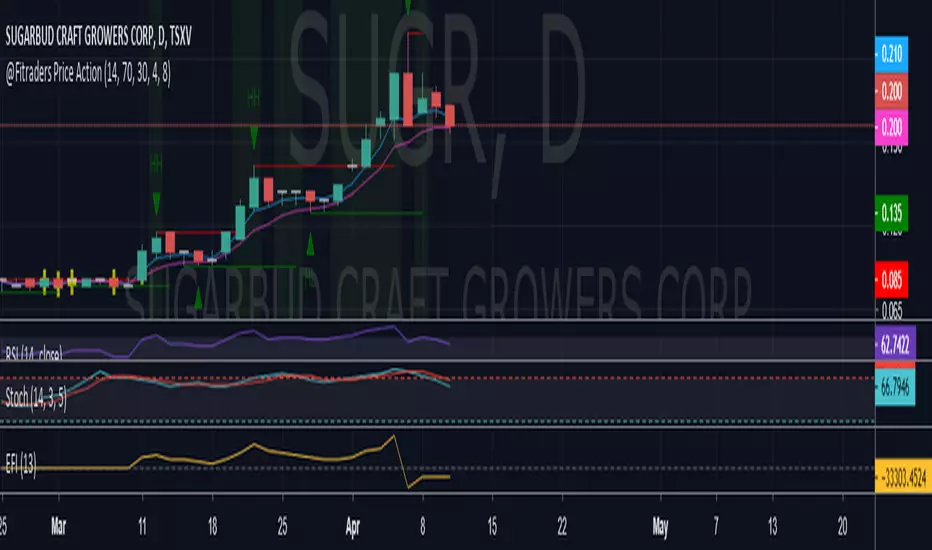Screen dimensions: 932x550
Task: Click the 11 date label on time axis
Action: tap(143, 526)
